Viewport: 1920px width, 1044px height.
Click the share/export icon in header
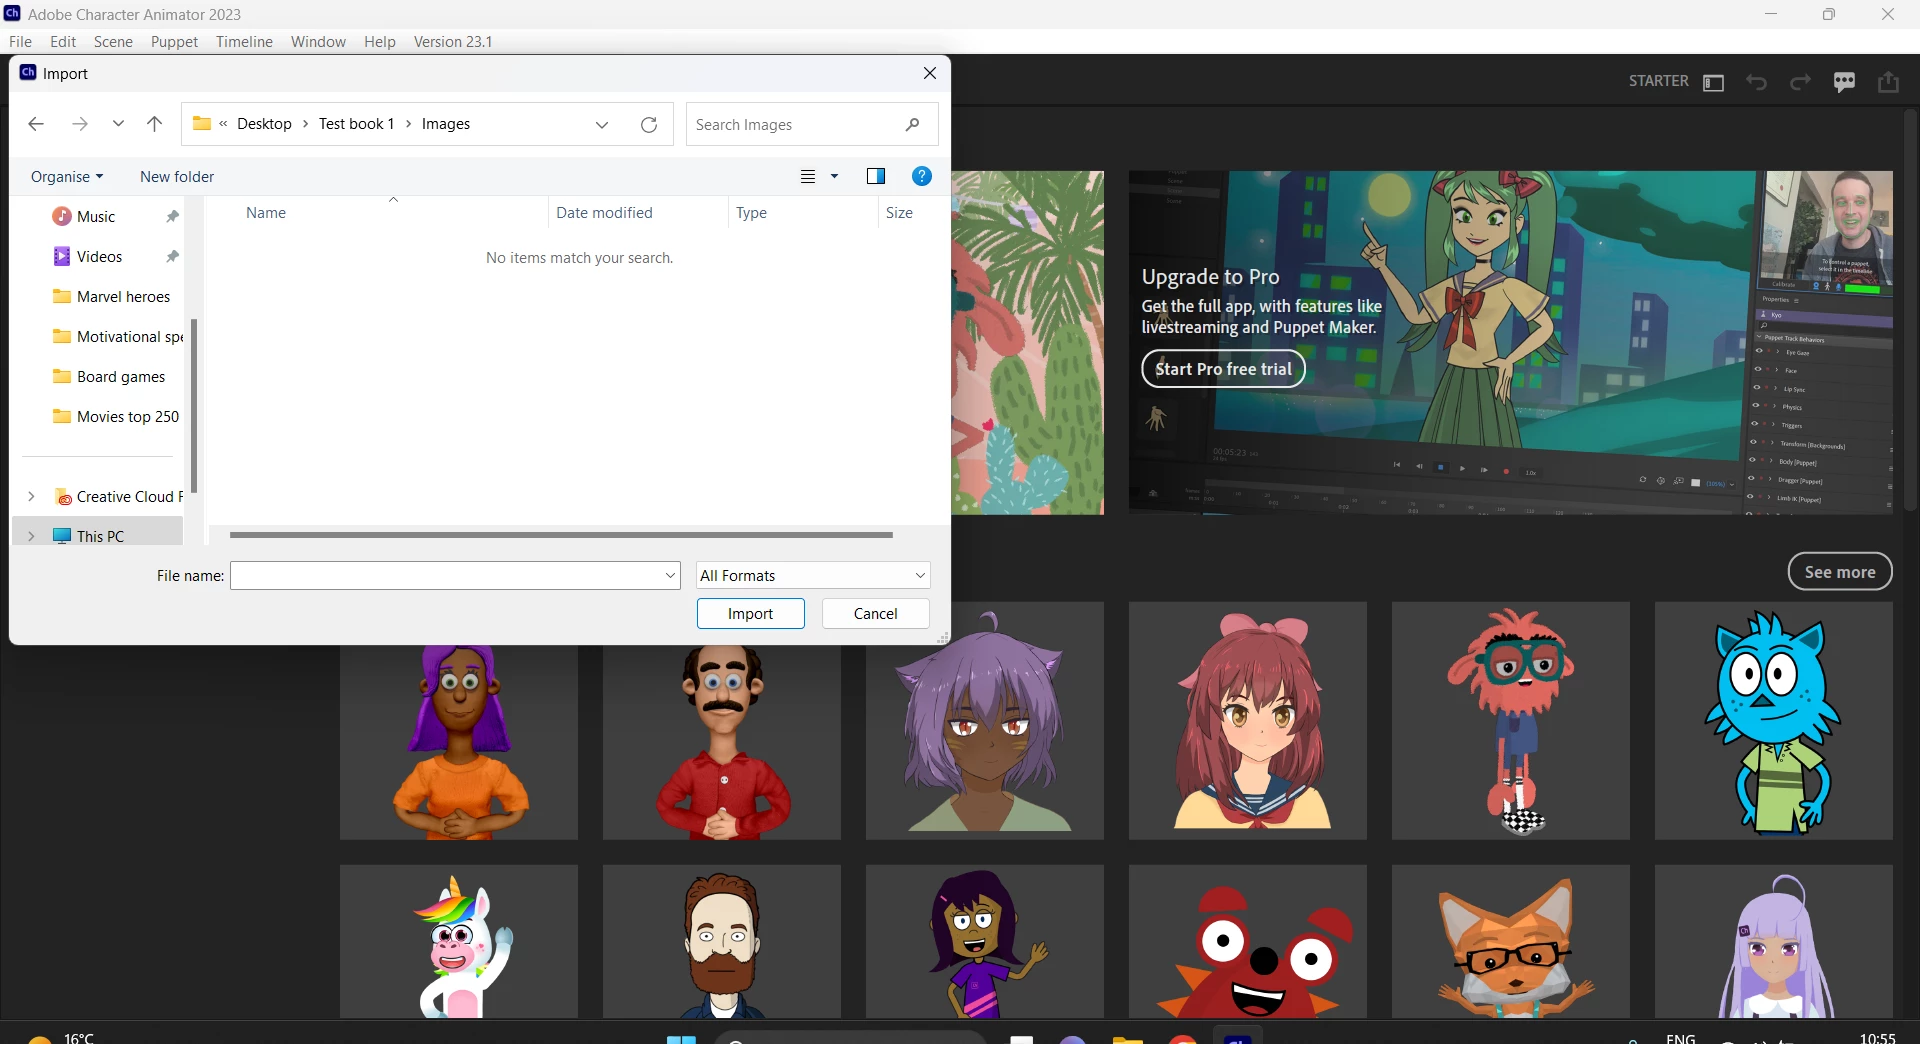[x=1889, y=82]
